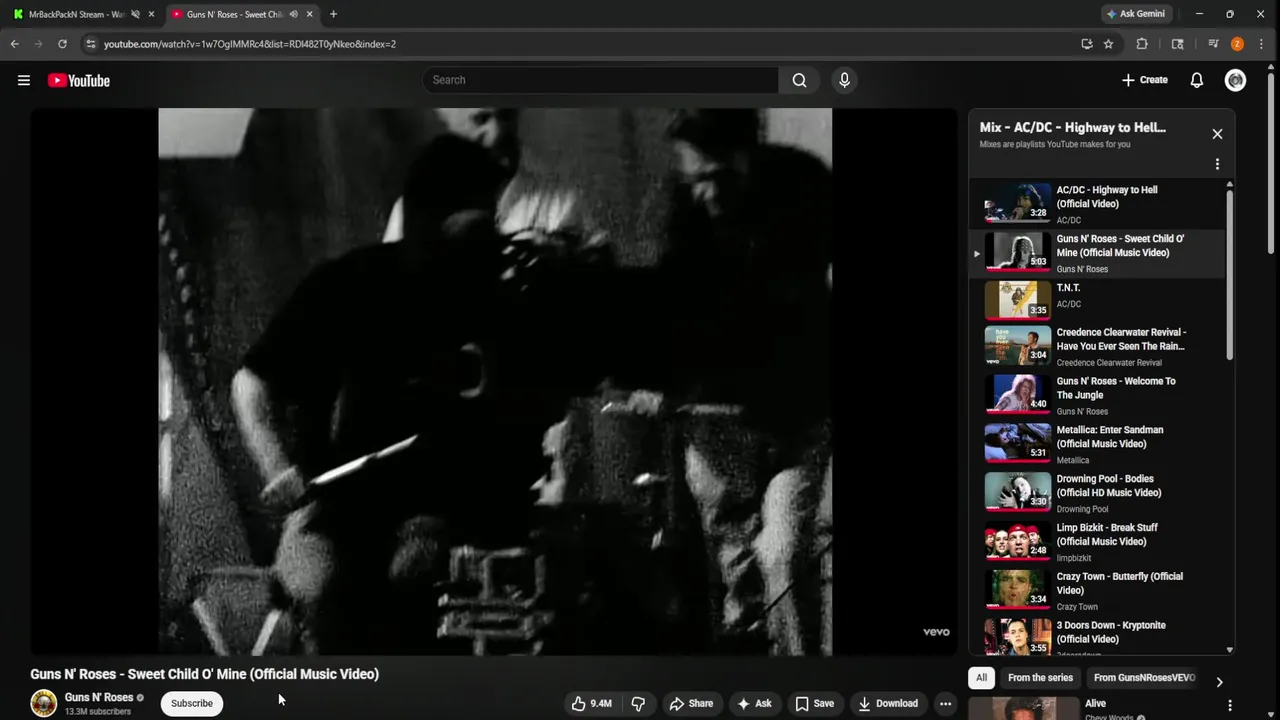Viewport: 1280px width, 720px height.
Task: Play Welcome To The Jungle from playlist
Action: pyautogui.click(x=1097, y=395)
